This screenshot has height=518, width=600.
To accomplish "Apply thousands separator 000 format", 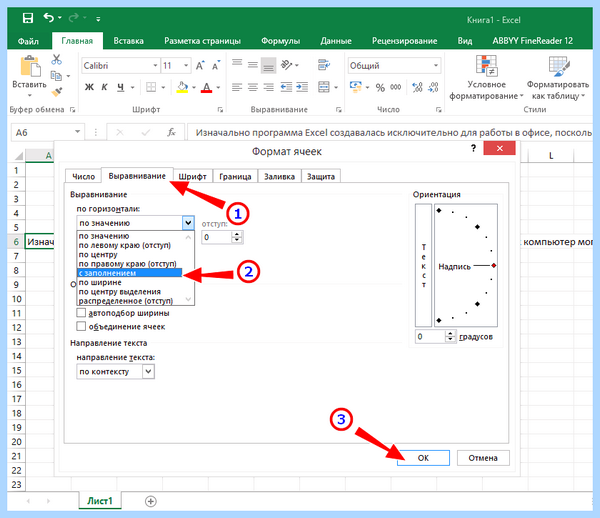I will pos(396,88).
